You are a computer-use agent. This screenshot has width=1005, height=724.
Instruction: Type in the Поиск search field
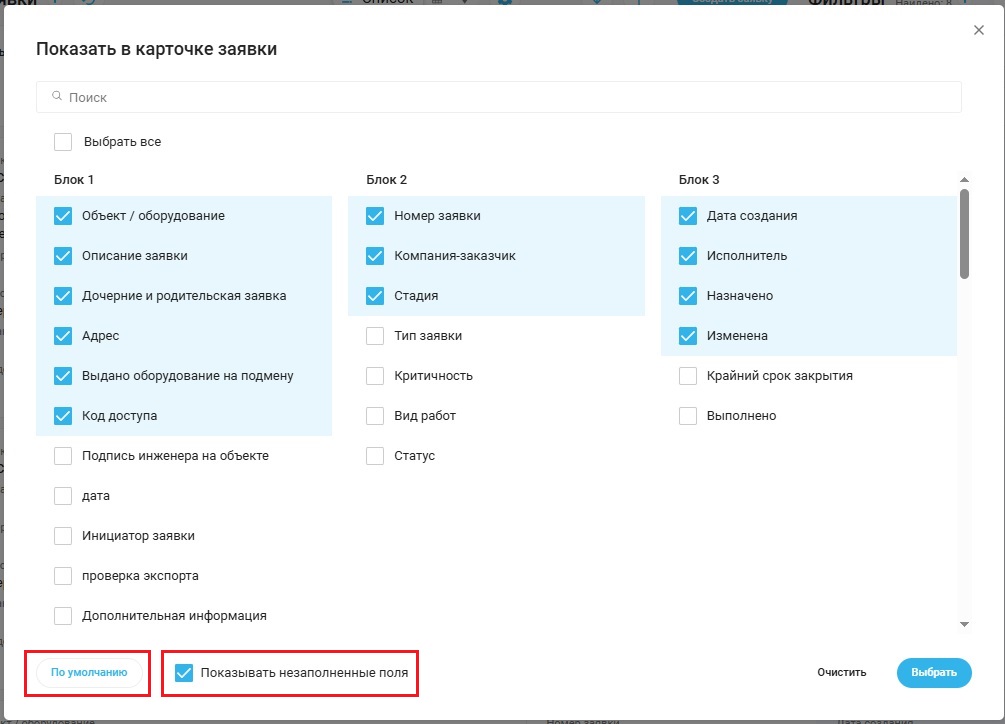[500, 97]
